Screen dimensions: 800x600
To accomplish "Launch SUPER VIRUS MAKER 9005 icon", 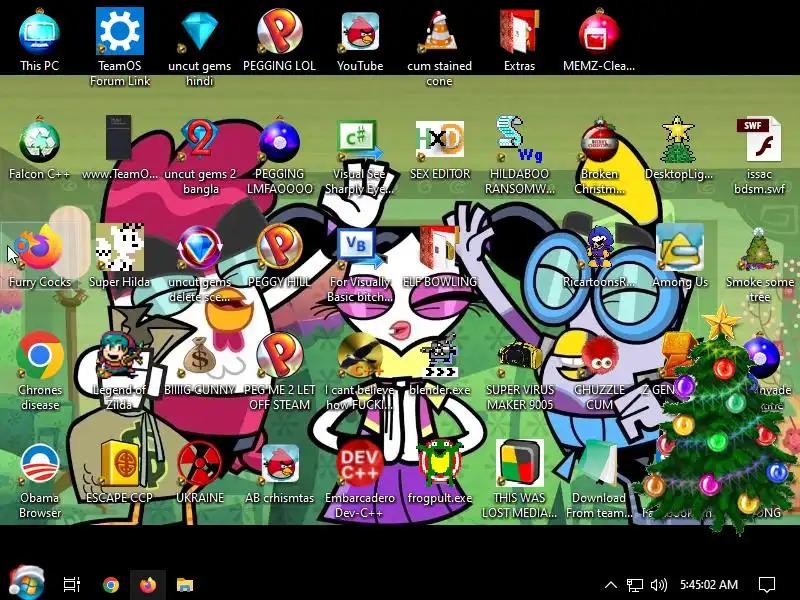I will (519, 355).
